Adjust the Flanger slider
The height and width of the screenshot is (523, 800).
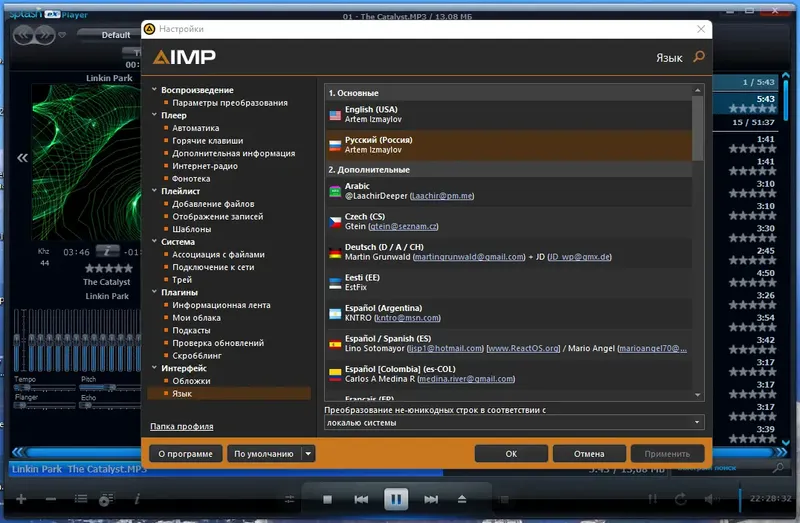click(x=44, y=406)
